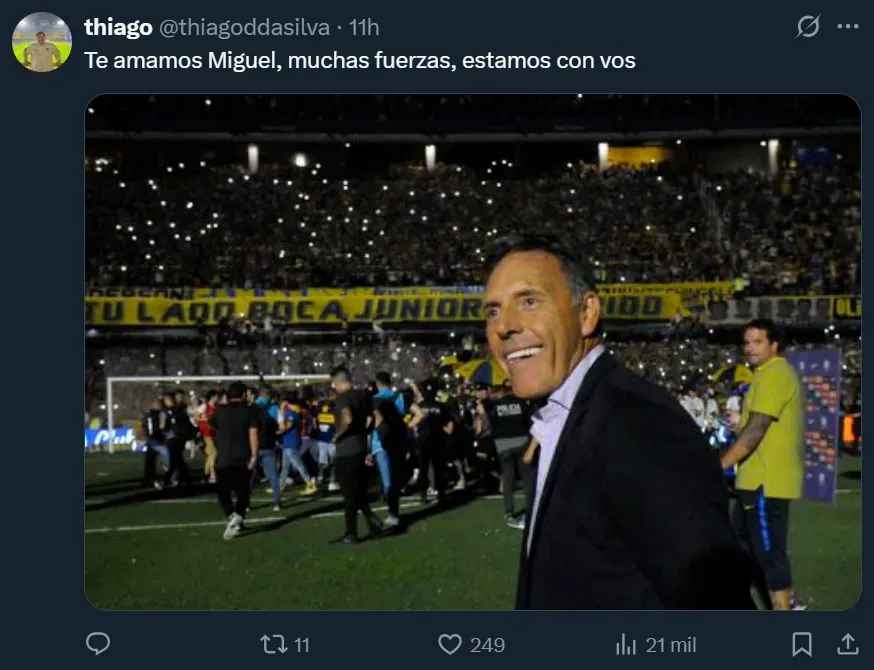Open the Grok explain-post icon

[807, 27]
